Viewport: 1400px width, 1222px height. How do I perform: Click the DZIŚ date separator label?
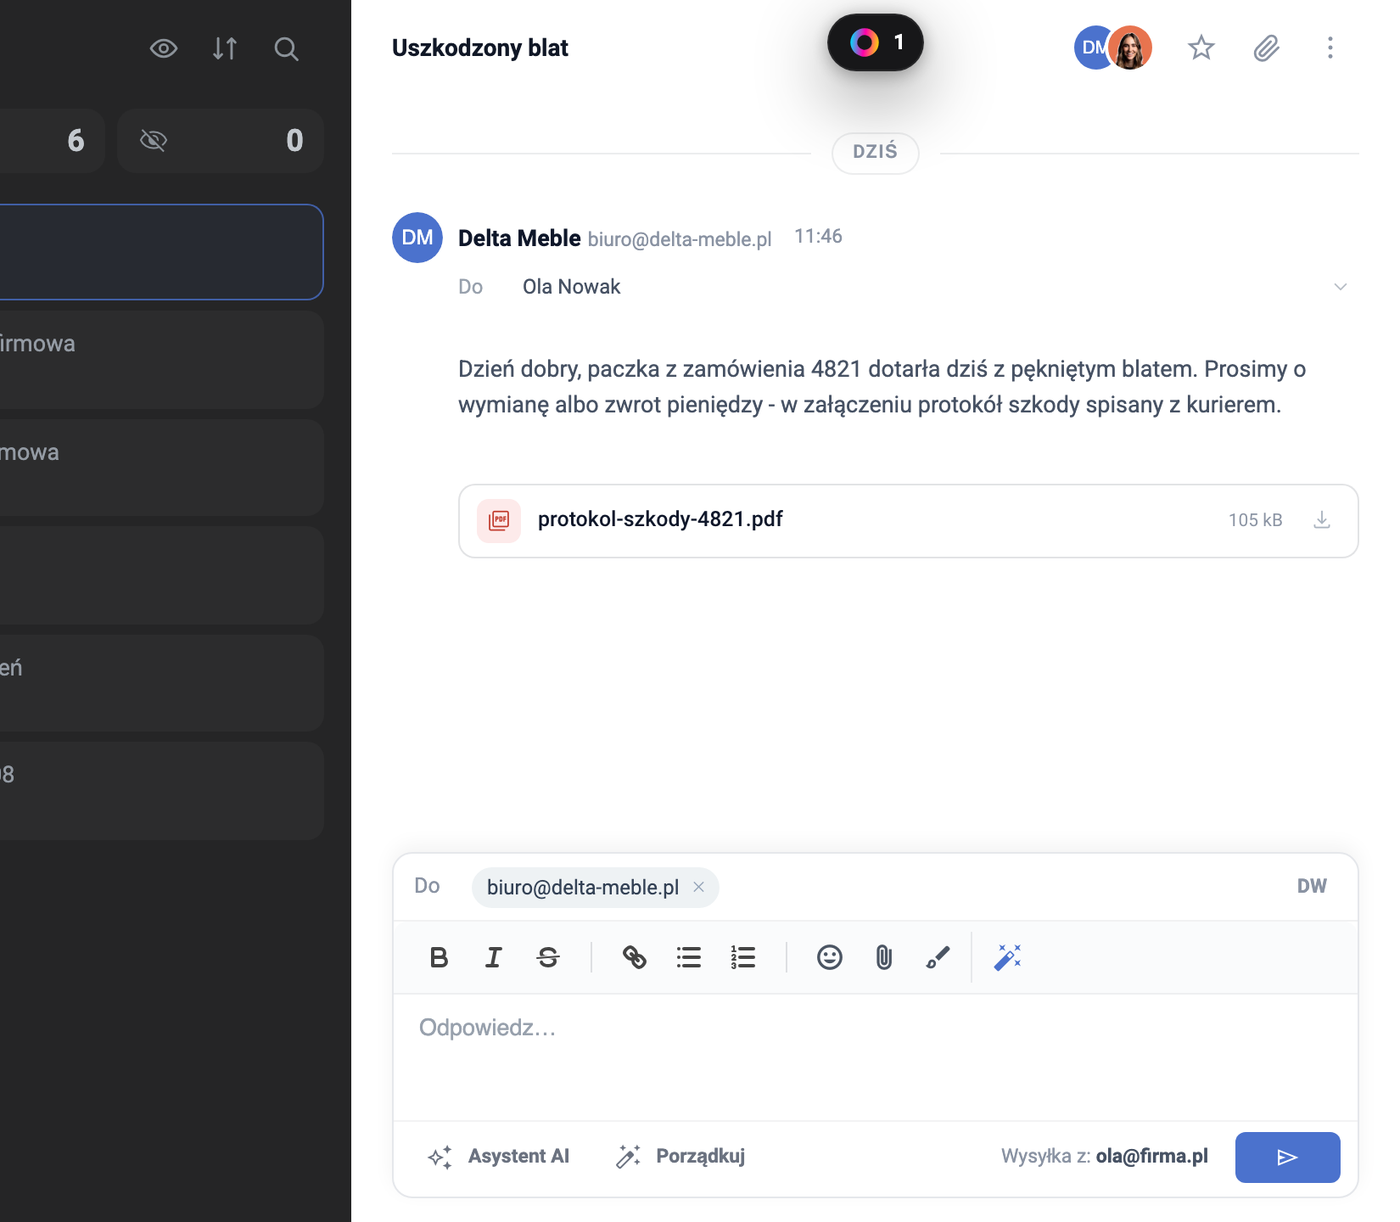(875, 152)
